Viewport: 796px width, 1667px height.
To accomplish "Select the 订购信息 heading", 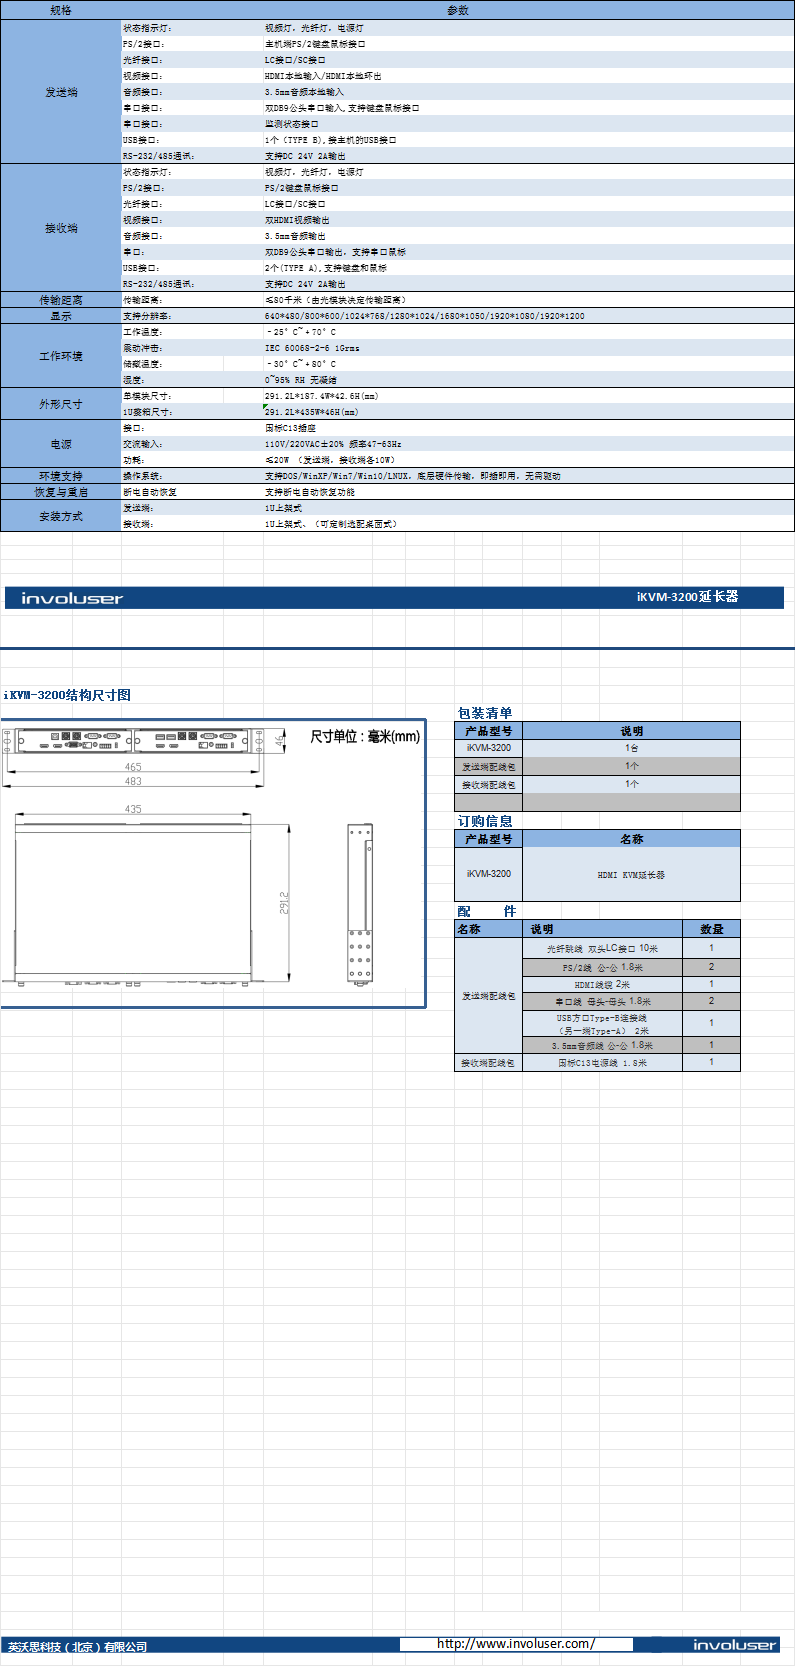I will pyautogui.click(x=485, y=821).
